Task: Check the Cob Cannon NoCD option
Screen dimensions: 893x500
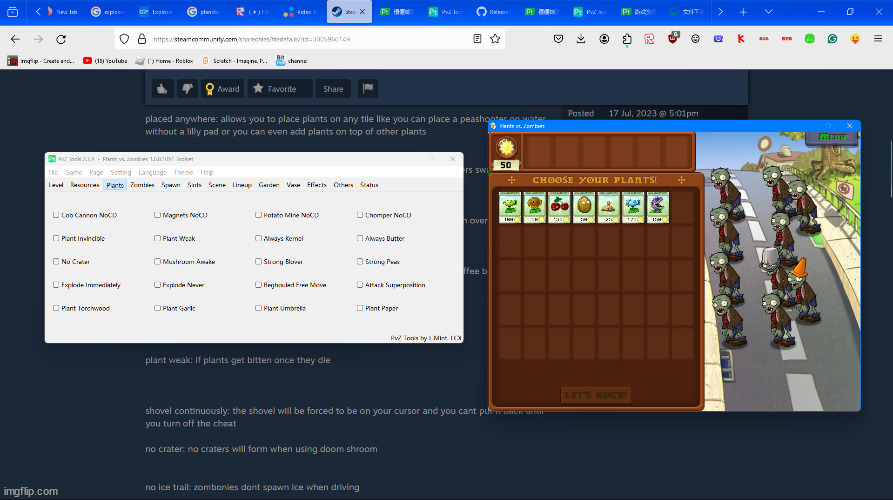Action: 56,215
